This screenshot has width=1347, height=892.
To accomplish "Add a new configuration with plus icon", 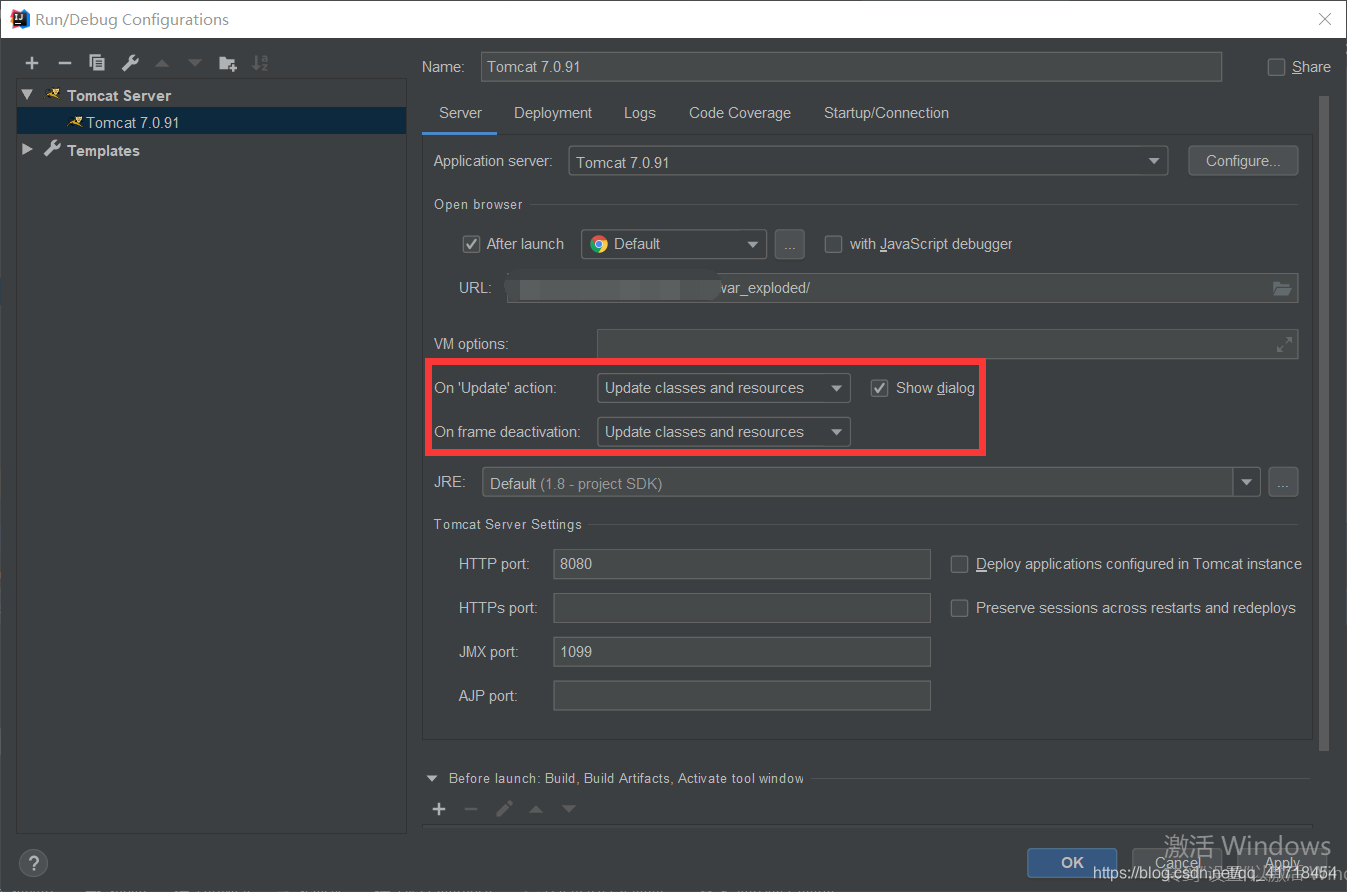I will tap(32, 63).
